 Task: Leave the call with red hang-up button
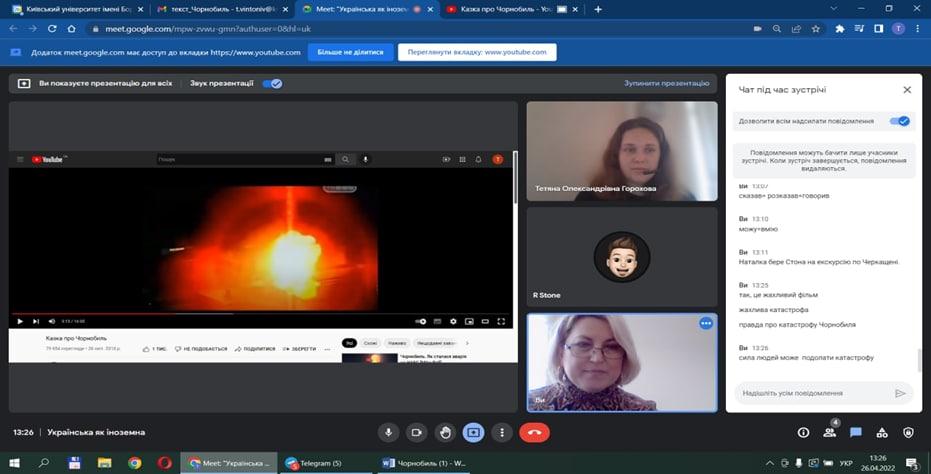click(535, 432)
